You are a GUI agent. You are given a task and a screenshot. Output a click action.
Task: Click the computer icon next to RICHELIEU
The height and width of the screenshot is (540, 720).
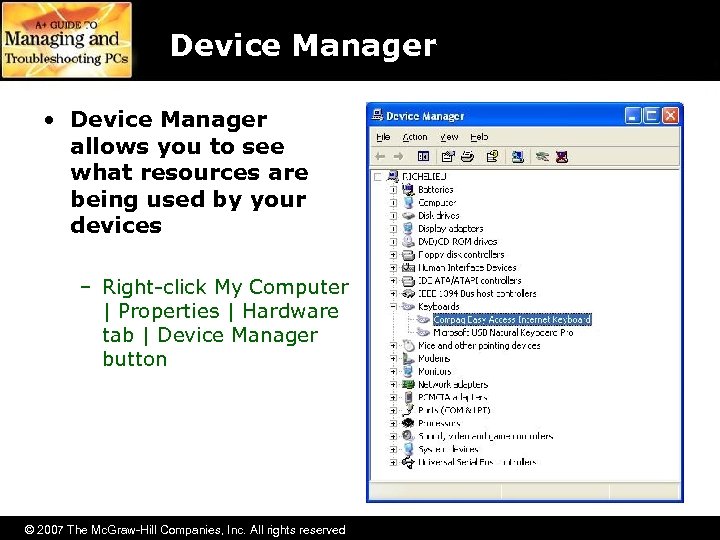[393, 176]
